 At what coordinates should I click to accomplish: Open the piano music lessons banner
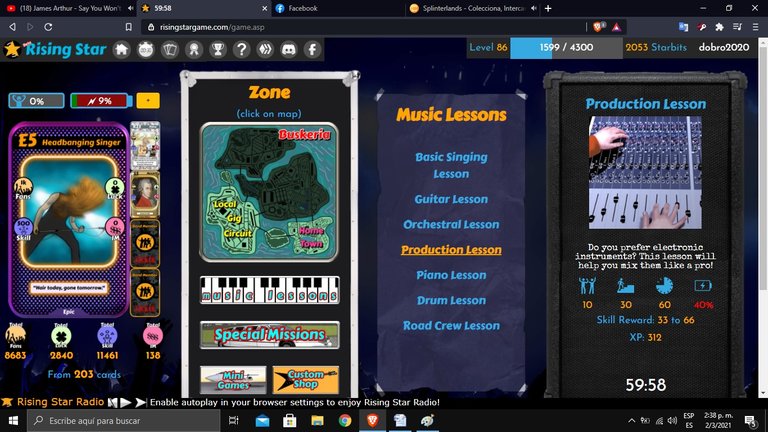tap(269, 290)
